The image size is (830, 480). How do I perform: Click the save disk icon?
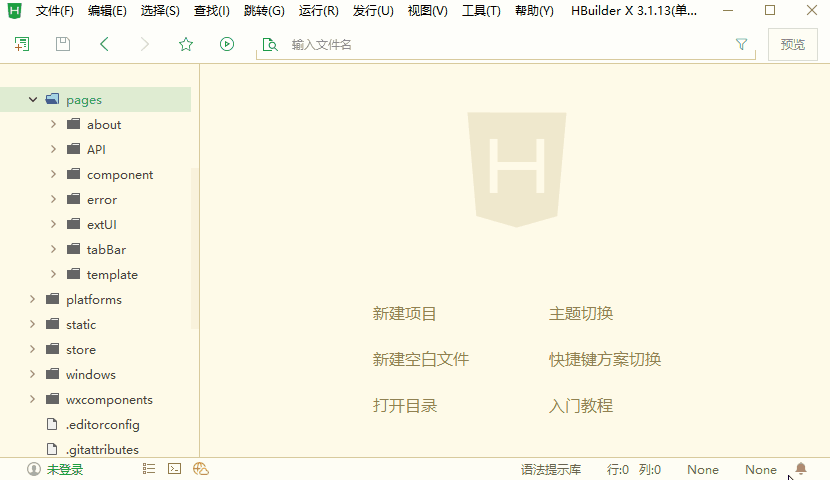(63, 44)
